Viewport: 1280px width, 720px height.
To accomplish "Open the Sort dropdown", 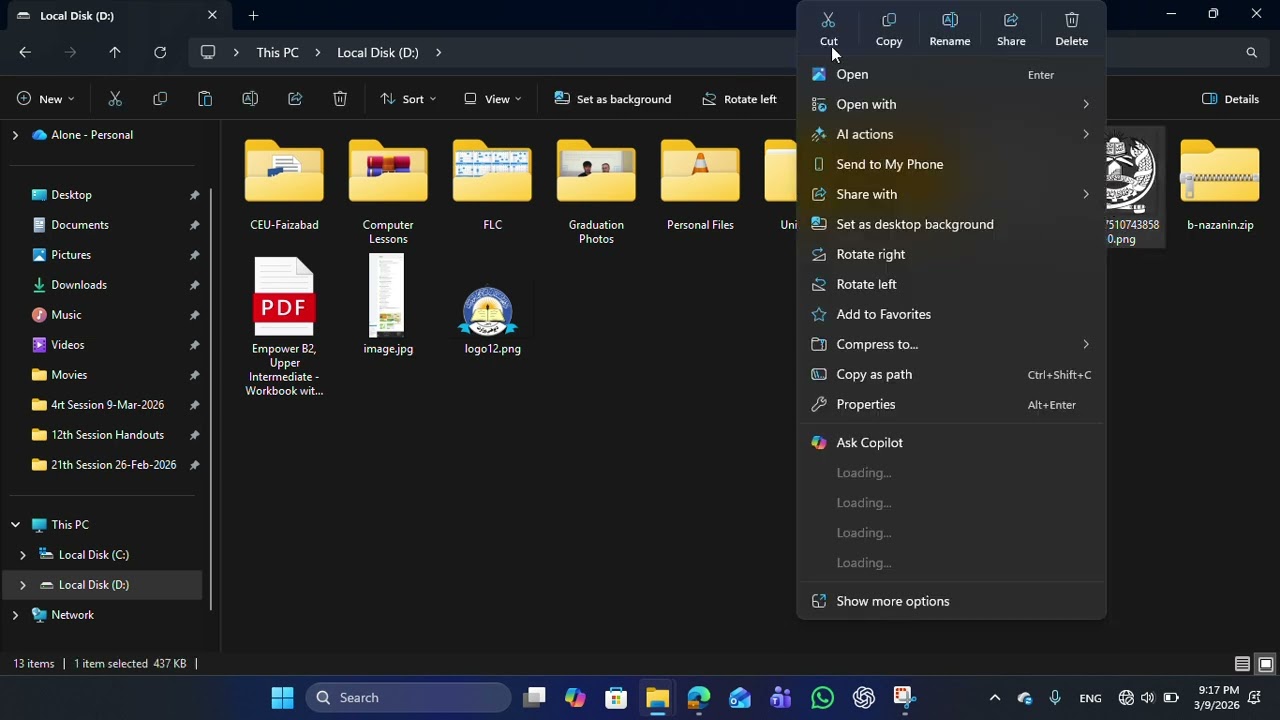I will point(408,99).
